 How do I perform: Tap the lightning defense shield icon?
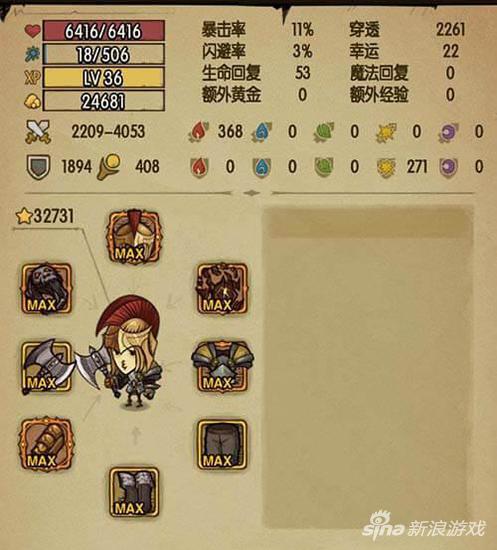pyautogui.click(x=386, y=167)
